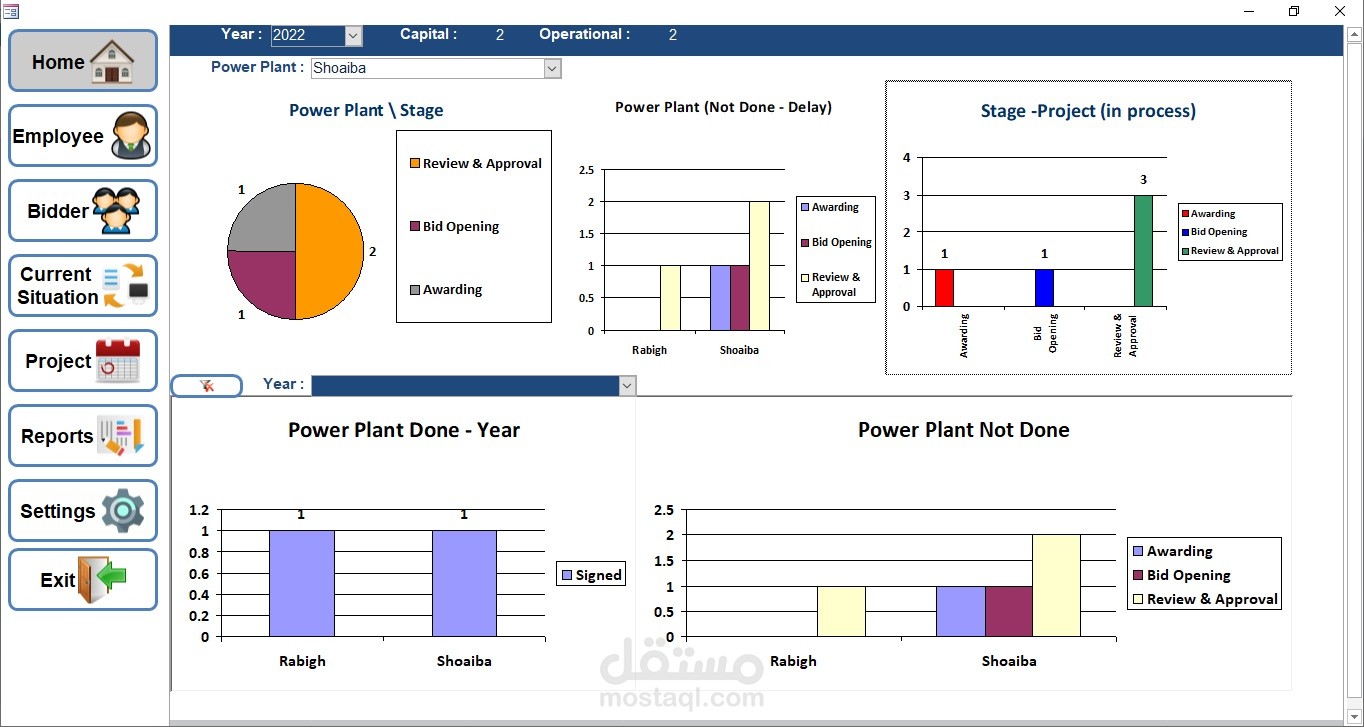The width and height of the screenshot is (1364, 727).
Task: Click red Awarding legend swatch in Stage-Project
Action: (x=1186, y=214)
